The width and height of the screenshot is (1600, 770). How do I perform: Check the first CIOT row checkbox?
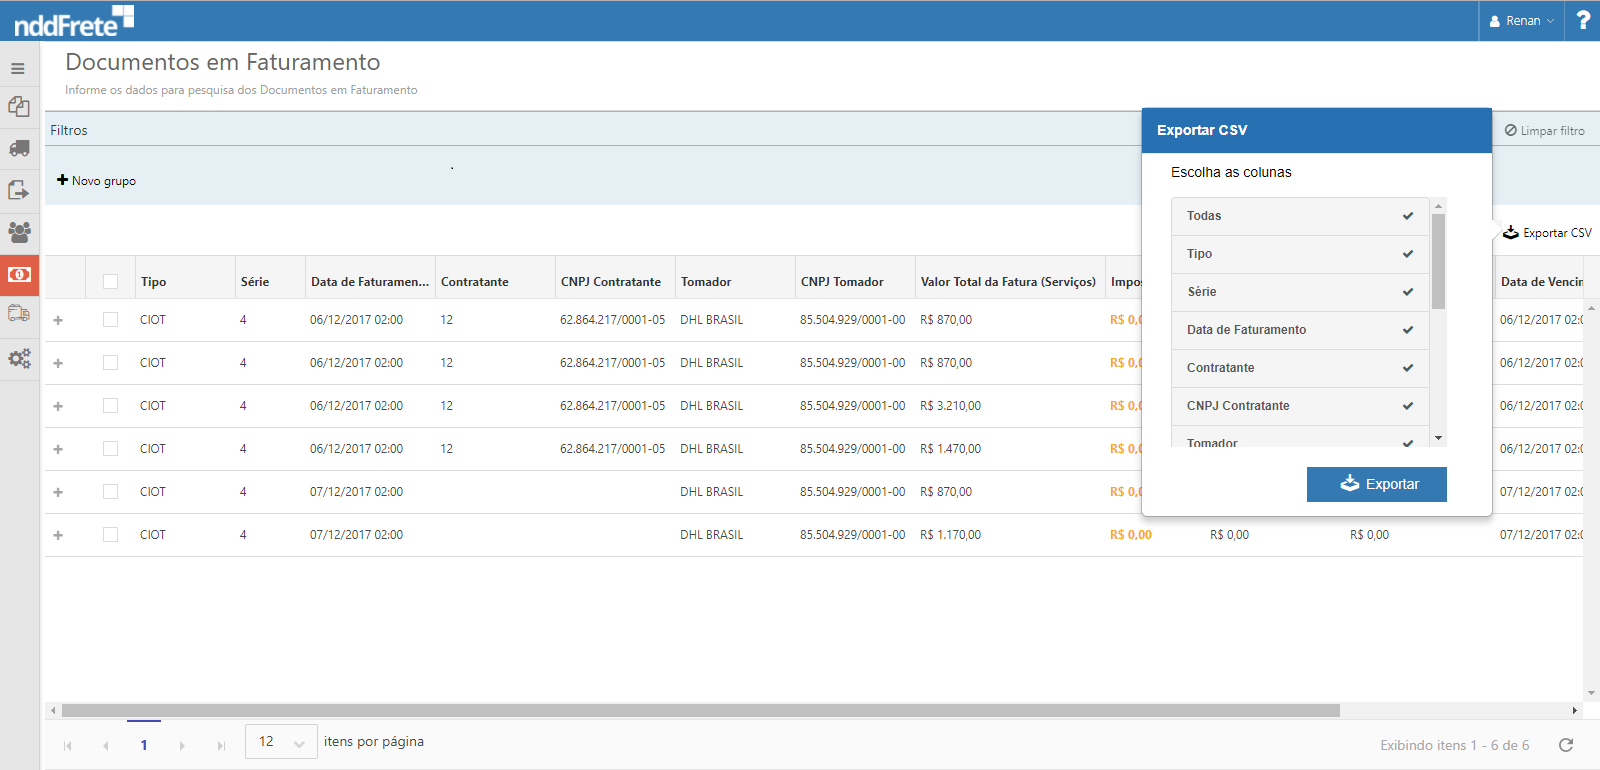coord(110,320)
